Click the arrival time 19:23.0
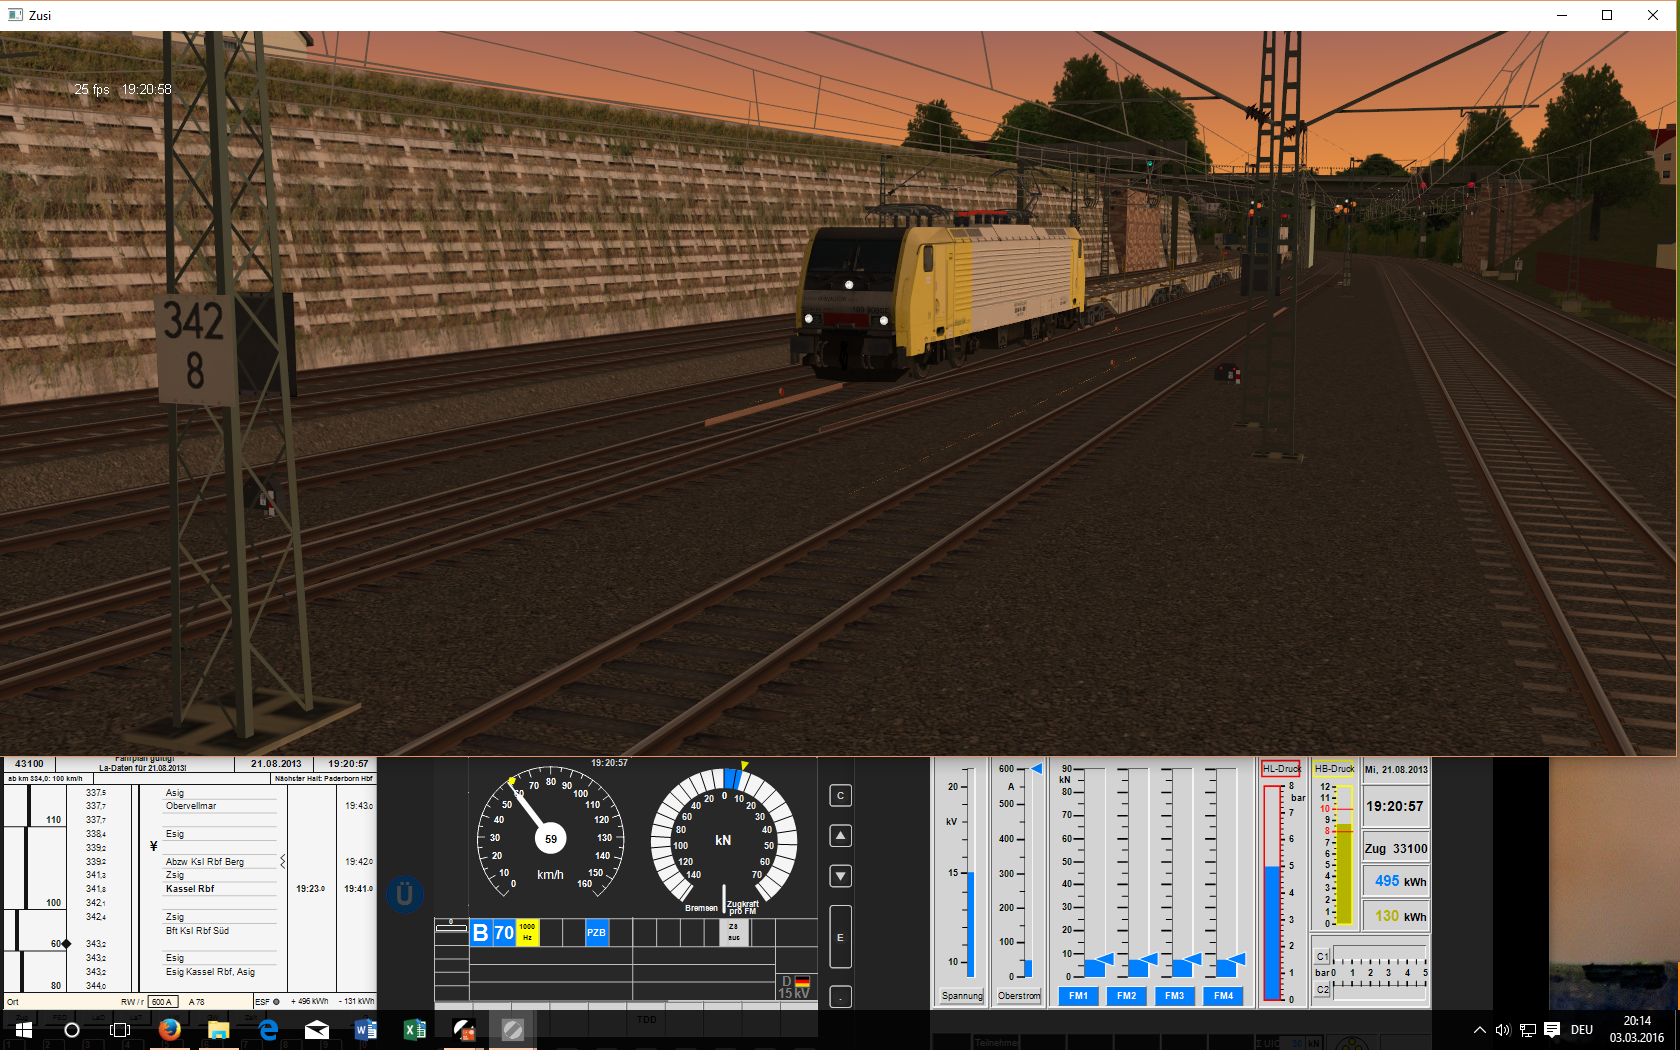This screenshot has height=1050, width=1680. 310,888
